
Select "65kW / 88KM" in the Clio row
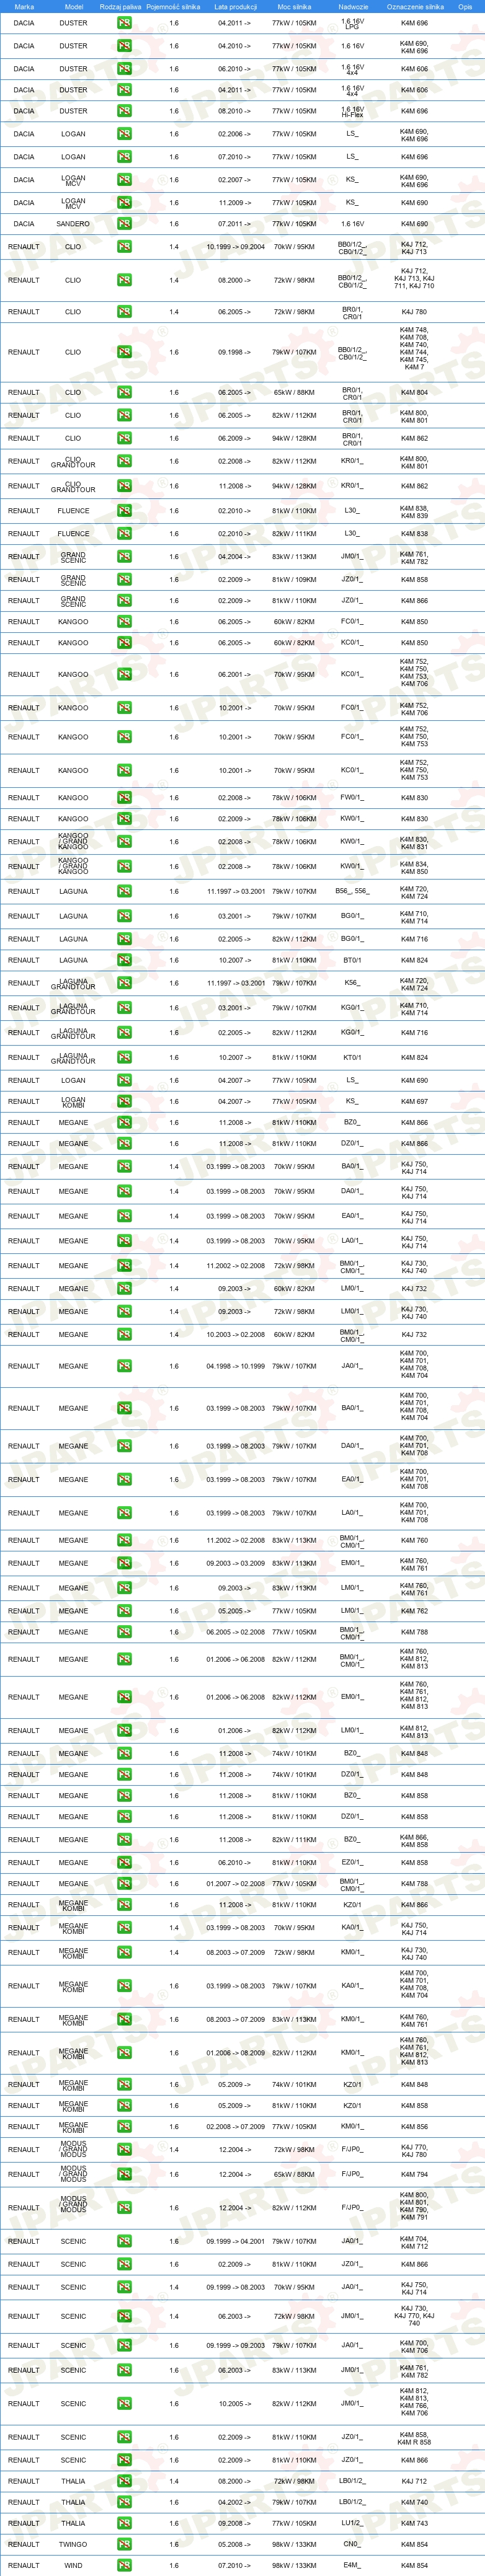point(294,393)
